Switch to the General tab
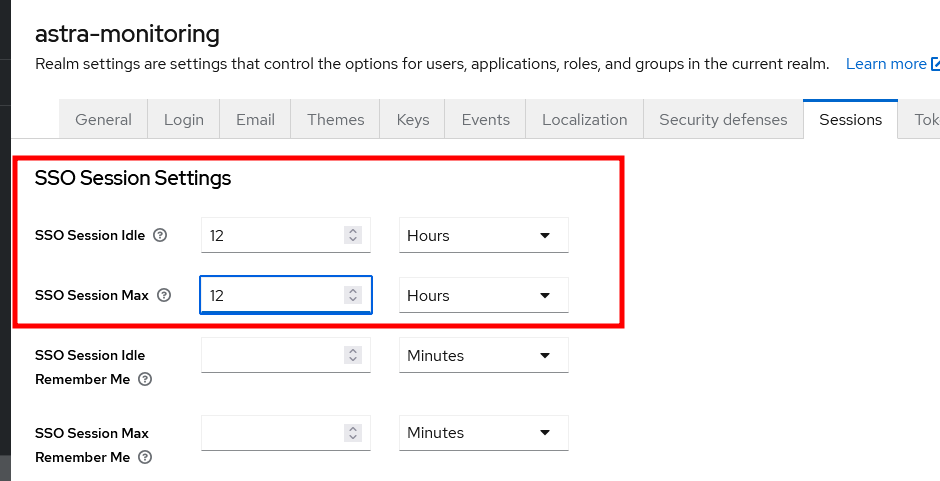This screenshot has width=940, height=481. (103, 120)
